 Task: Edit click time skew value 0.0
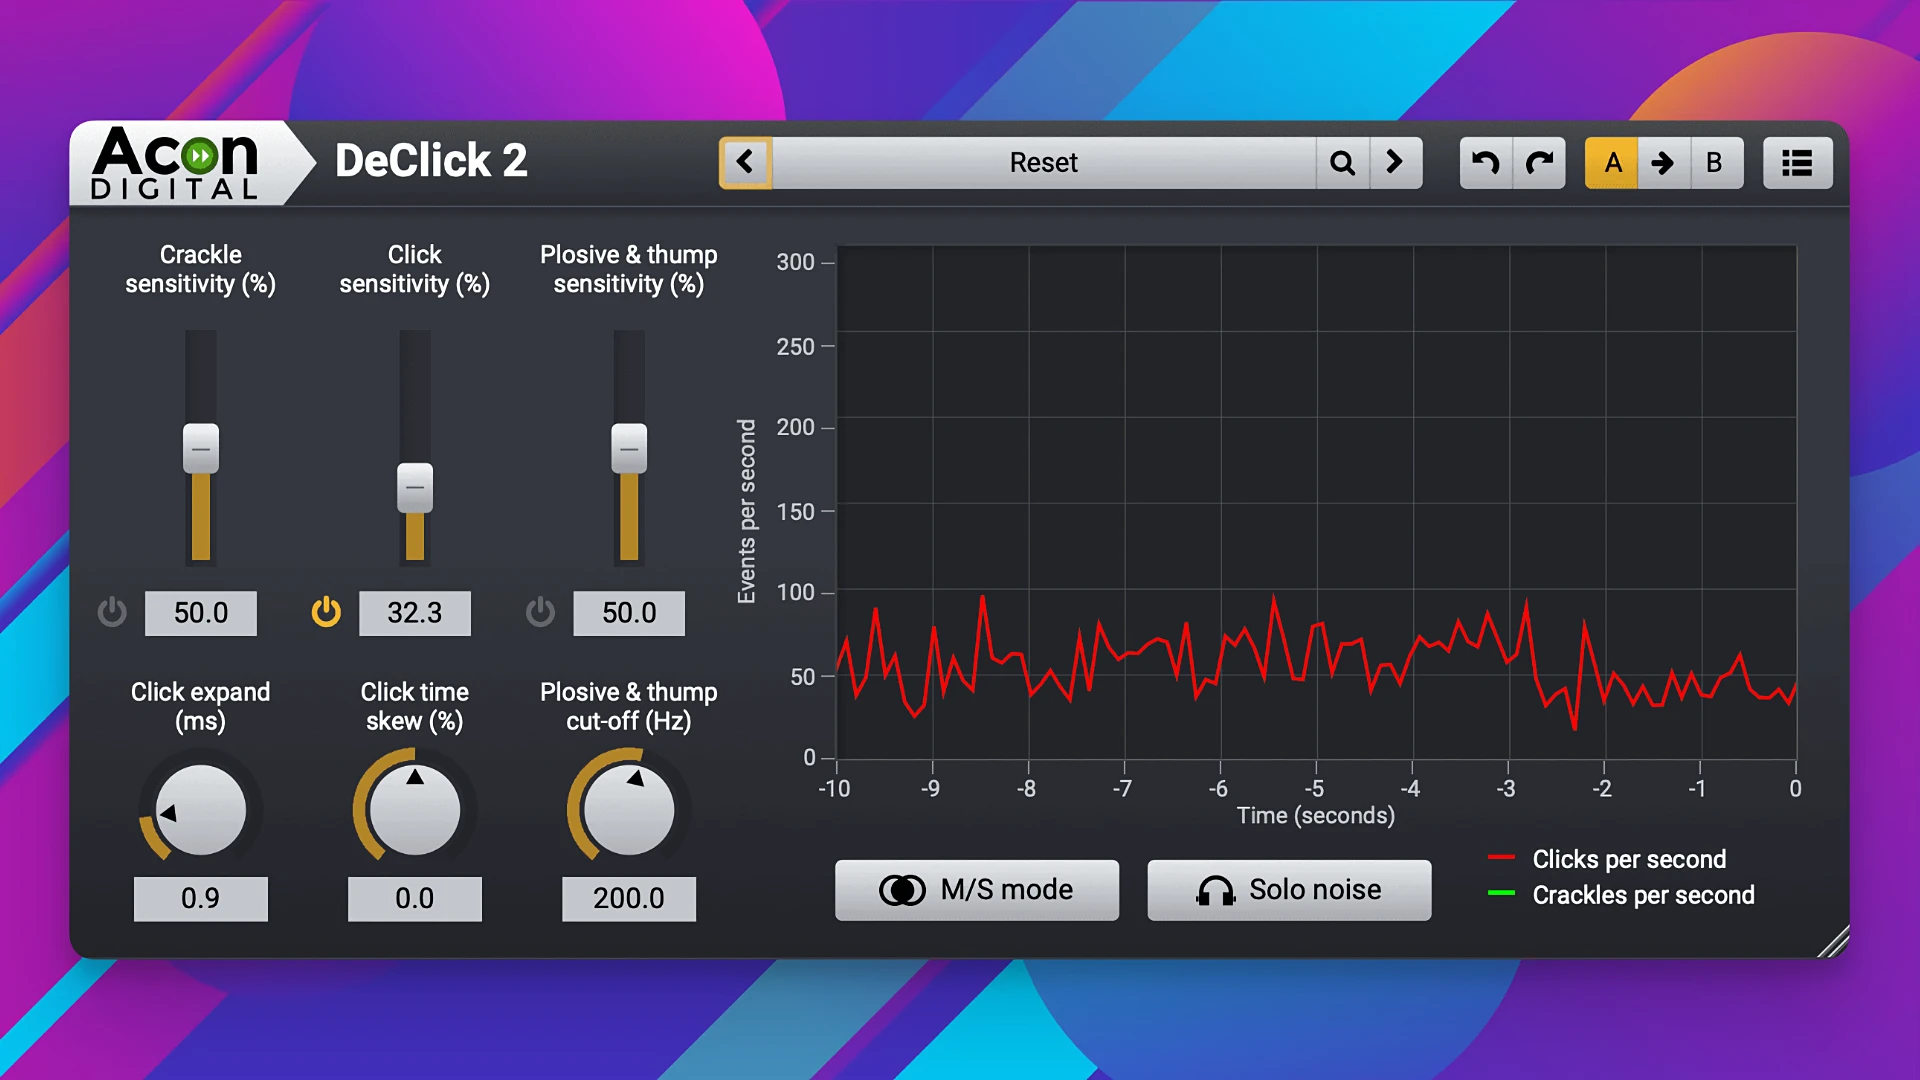point(415,898)
